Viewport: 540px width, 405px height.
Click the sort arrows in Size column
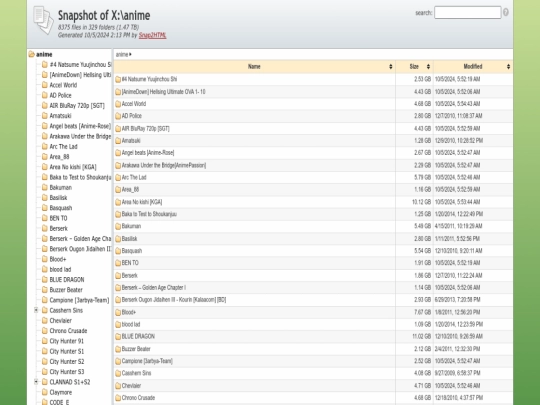coord(428,66)
